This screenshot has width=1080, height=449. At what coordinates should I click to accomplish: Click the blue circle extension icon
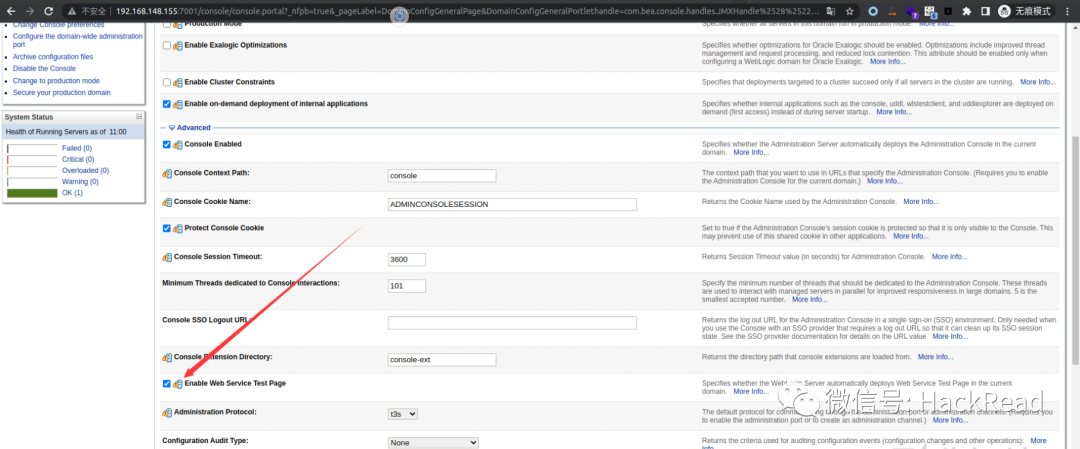point(873,11)
